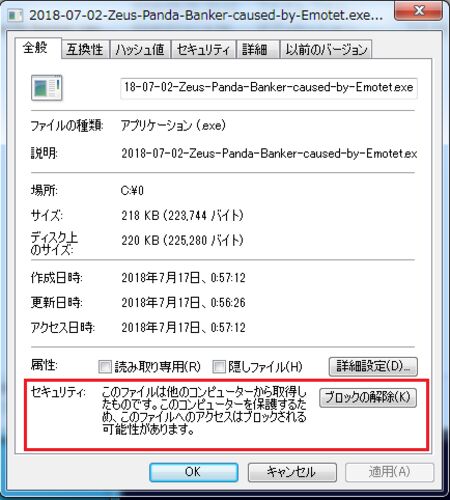Click the file type アプリケーション (.exe) text
The height and width of the screenshot is (500, 450).
173,126
